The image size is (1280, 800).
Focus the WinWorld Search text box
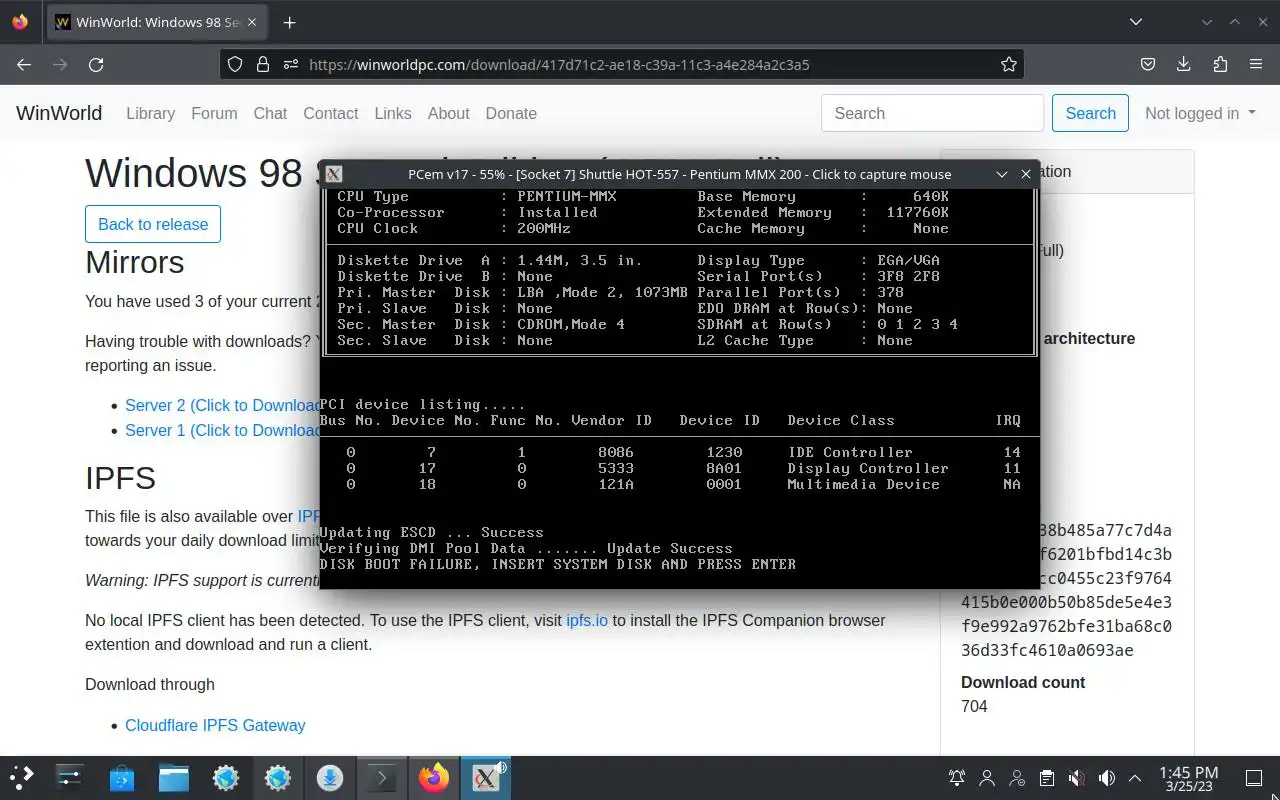932,113
